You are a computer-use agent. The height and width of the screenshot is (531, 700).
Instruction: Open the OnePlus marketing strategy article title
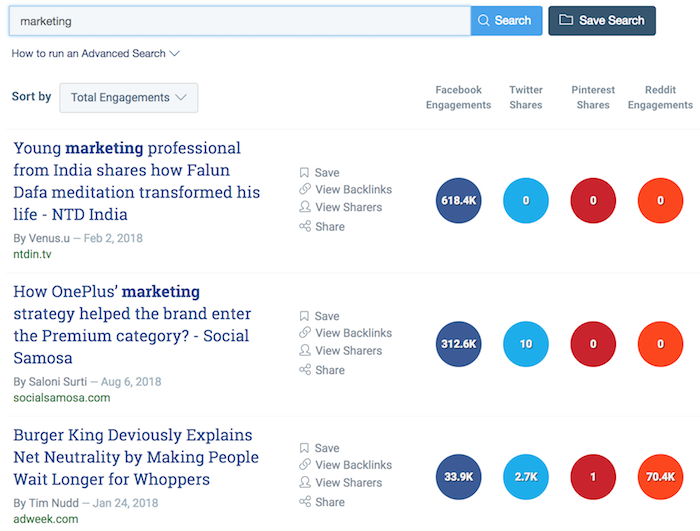click(132, 325)
